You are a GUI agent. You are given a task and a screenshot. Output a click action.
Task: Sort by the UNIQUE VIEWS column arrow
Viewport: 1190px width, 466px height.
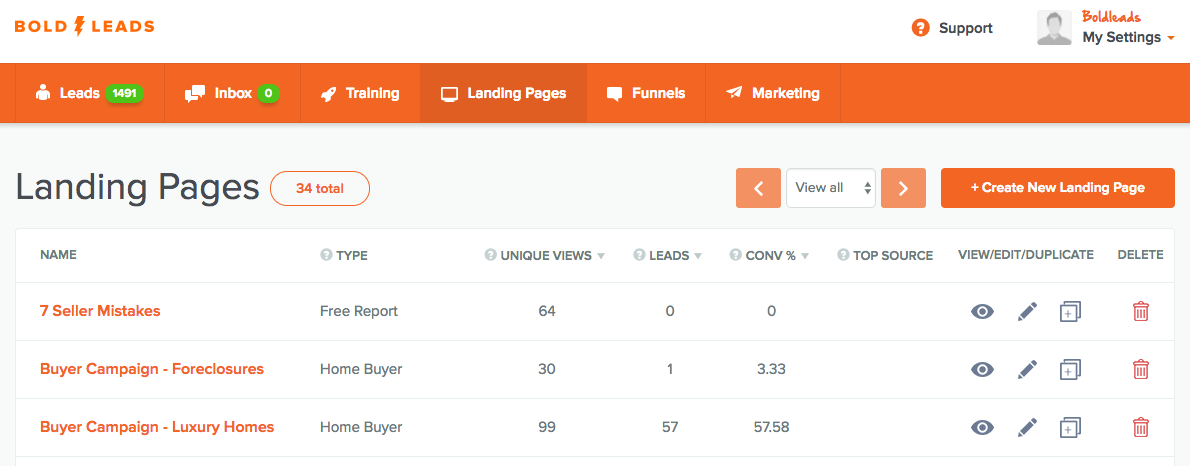(601, 256)
